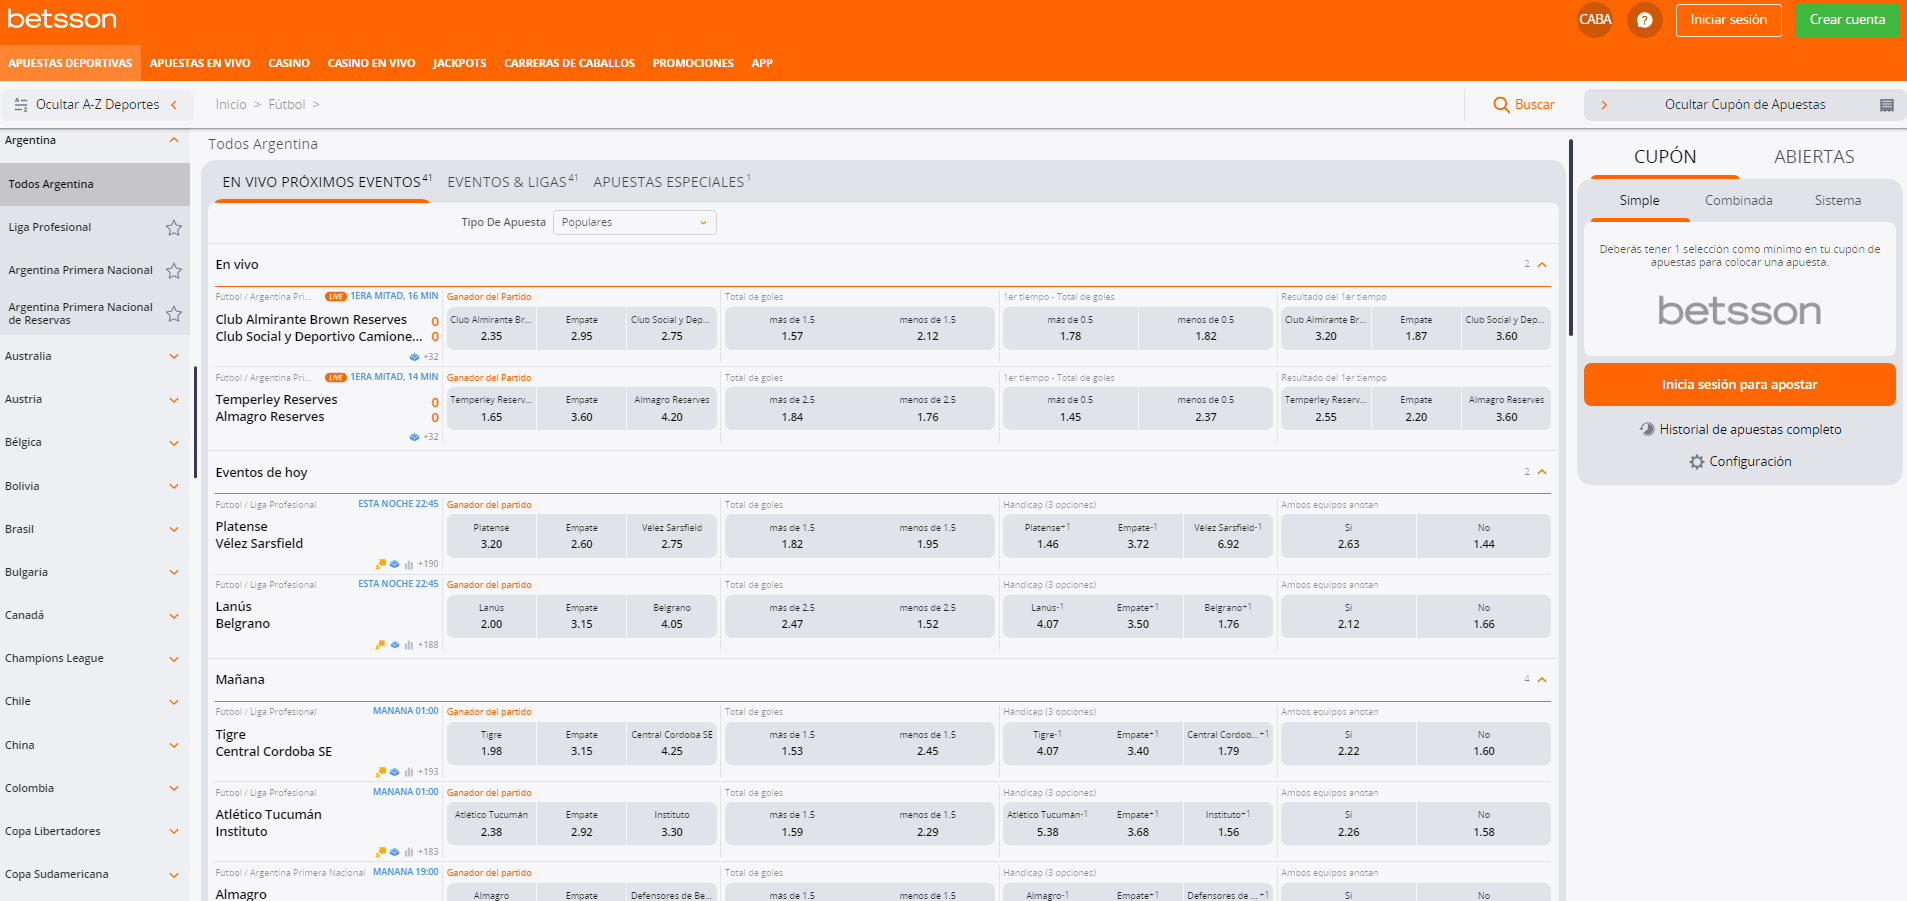Switch to Apuestas Especiales tab
This screenshot has width=1907, height=901.
coord(671,182)
